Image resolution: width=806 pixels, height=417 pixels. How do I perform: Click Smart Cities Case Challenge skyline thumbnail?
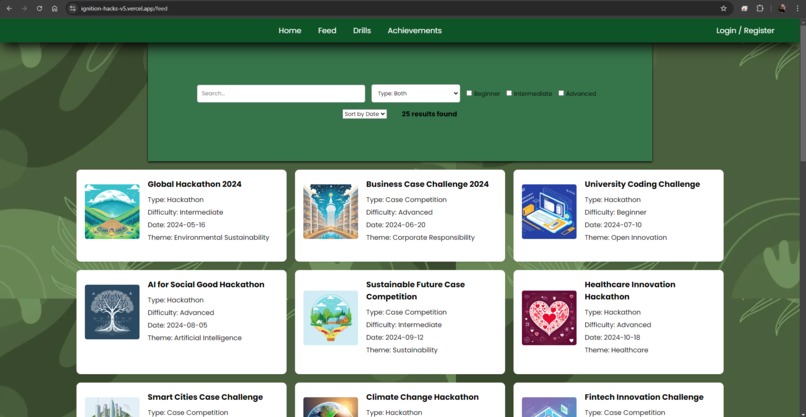[112, 407]
